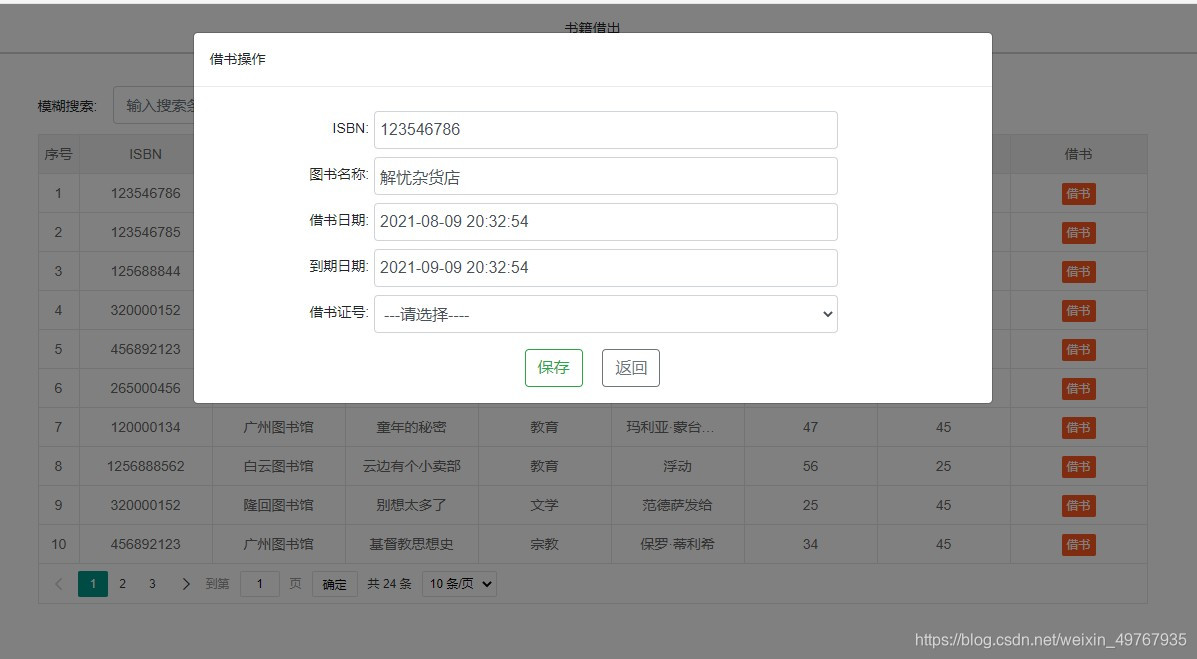Click the 童年的秘密 book title cell
Viewport: 1197px width, 659px height.
[x=411, y=428]
